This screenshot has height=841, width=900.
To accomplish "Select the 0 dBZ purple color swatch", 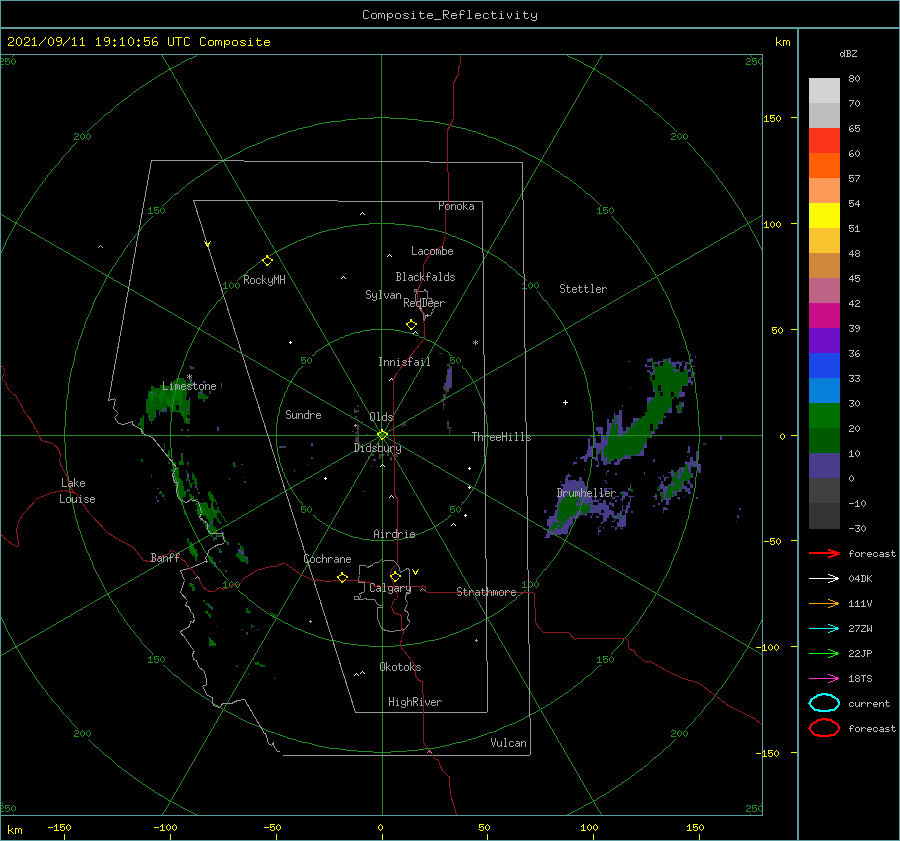I will coord(824,465).
